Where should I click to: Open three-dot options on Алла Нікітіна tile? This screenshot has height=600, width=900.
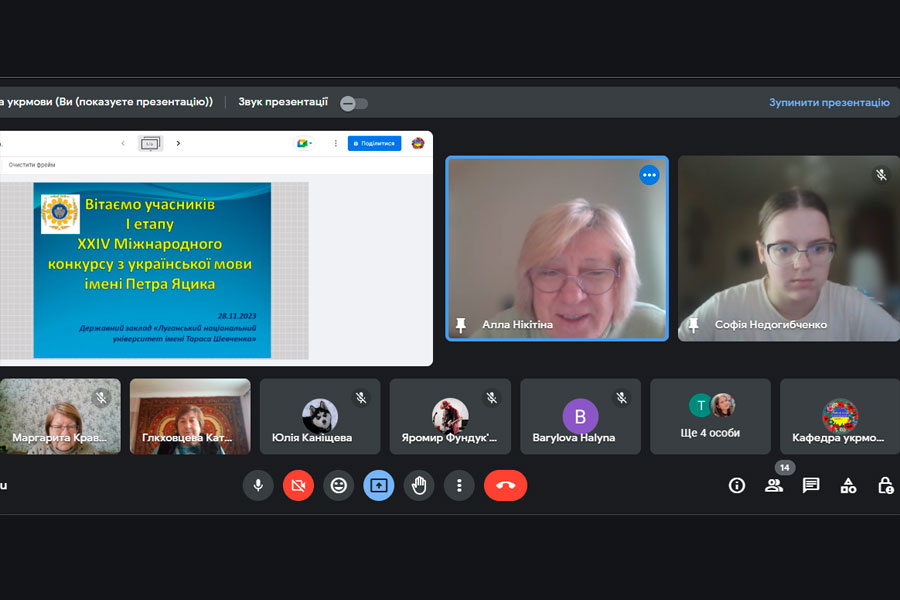pos(649,175)
